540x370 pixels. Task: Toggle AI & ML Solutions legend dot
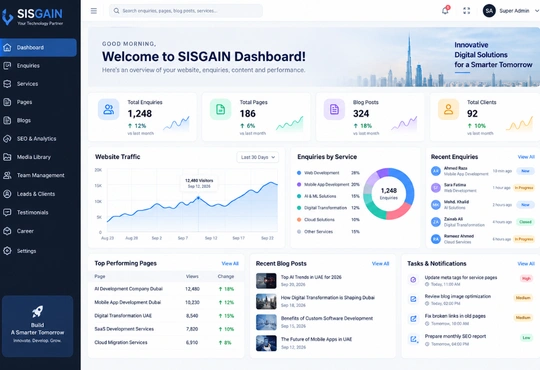[x=299, y=196]
